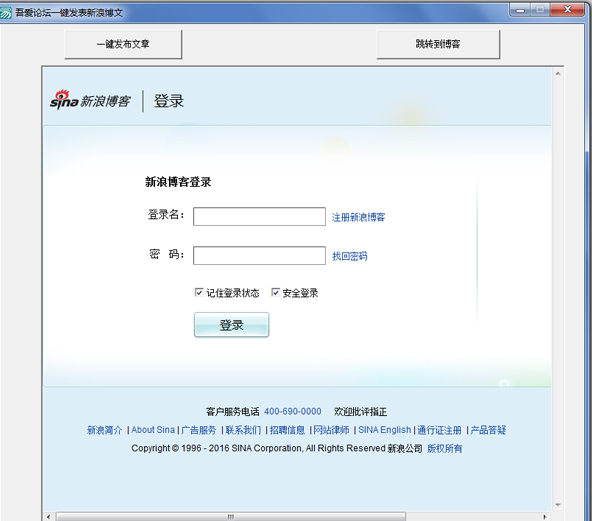Toggle the 记住登录状态 checkbox
The width and height of the screenshot is (592, 521).
point(199,292)
